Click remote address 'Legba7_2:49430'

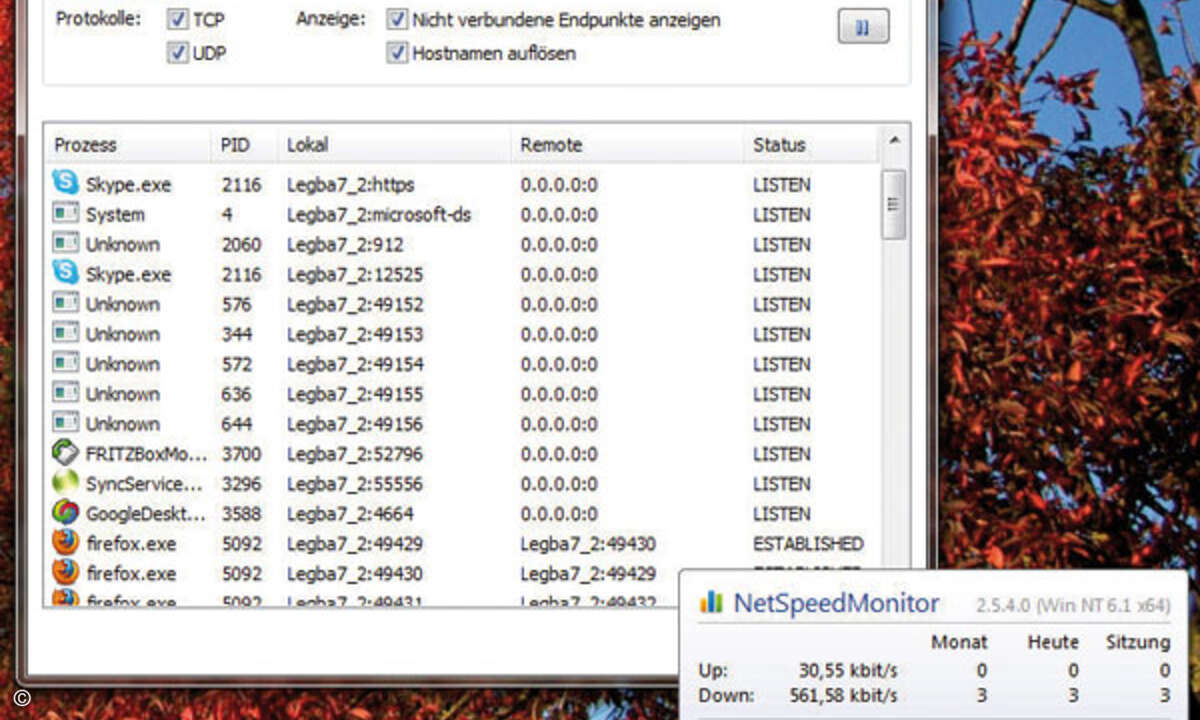coord(588,545)
